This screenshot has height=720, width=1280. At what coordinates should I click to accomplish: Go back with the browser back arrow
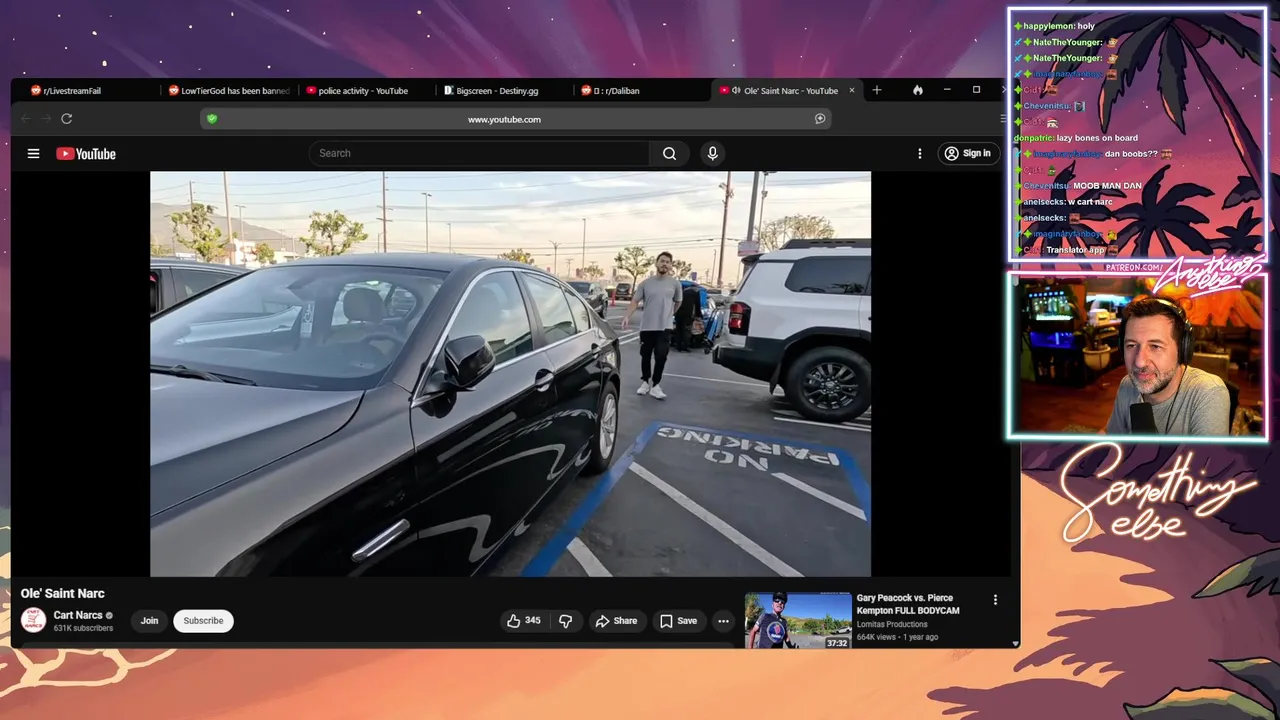click(x=26, y=119)
